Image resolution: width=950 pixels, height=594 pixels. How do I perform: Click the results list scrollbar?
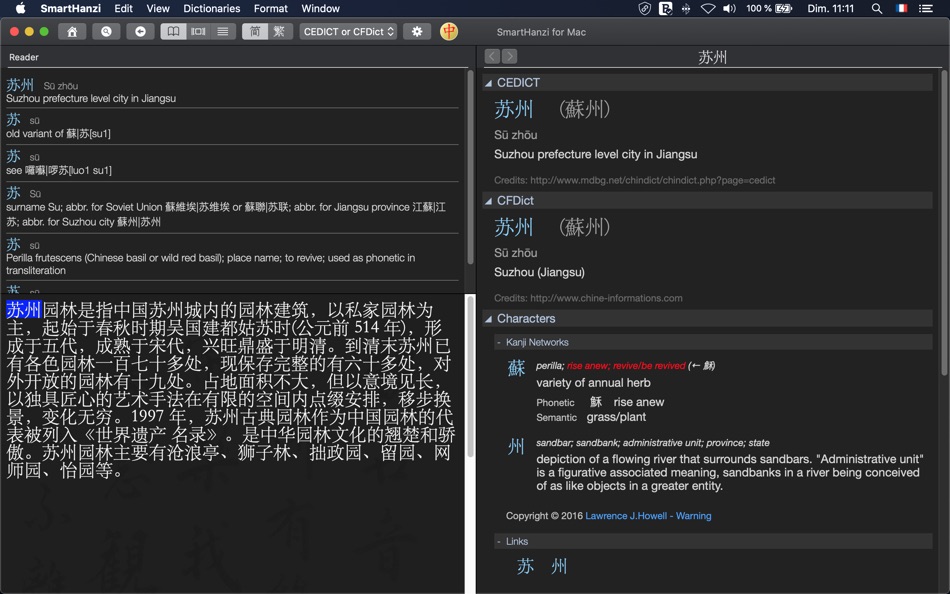470,167
